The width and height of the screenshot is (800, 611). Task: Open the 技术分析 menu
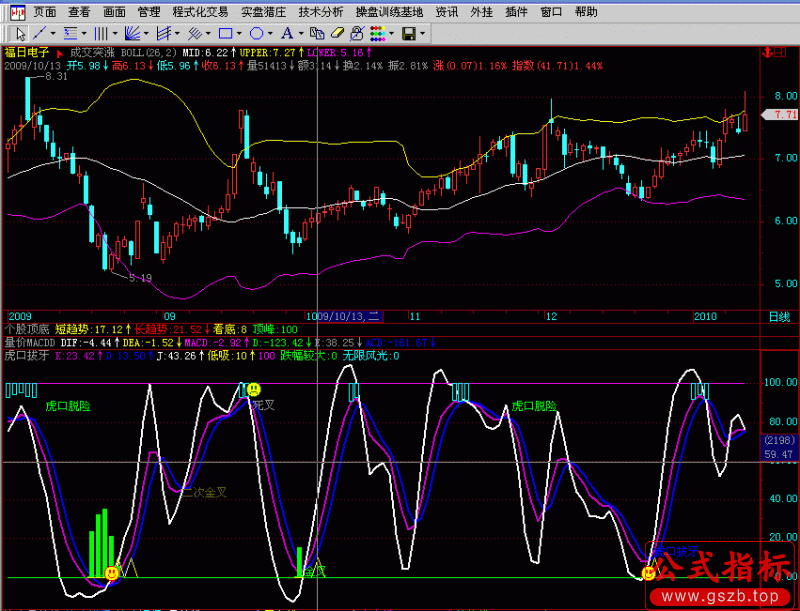click(x=320, y=12)
